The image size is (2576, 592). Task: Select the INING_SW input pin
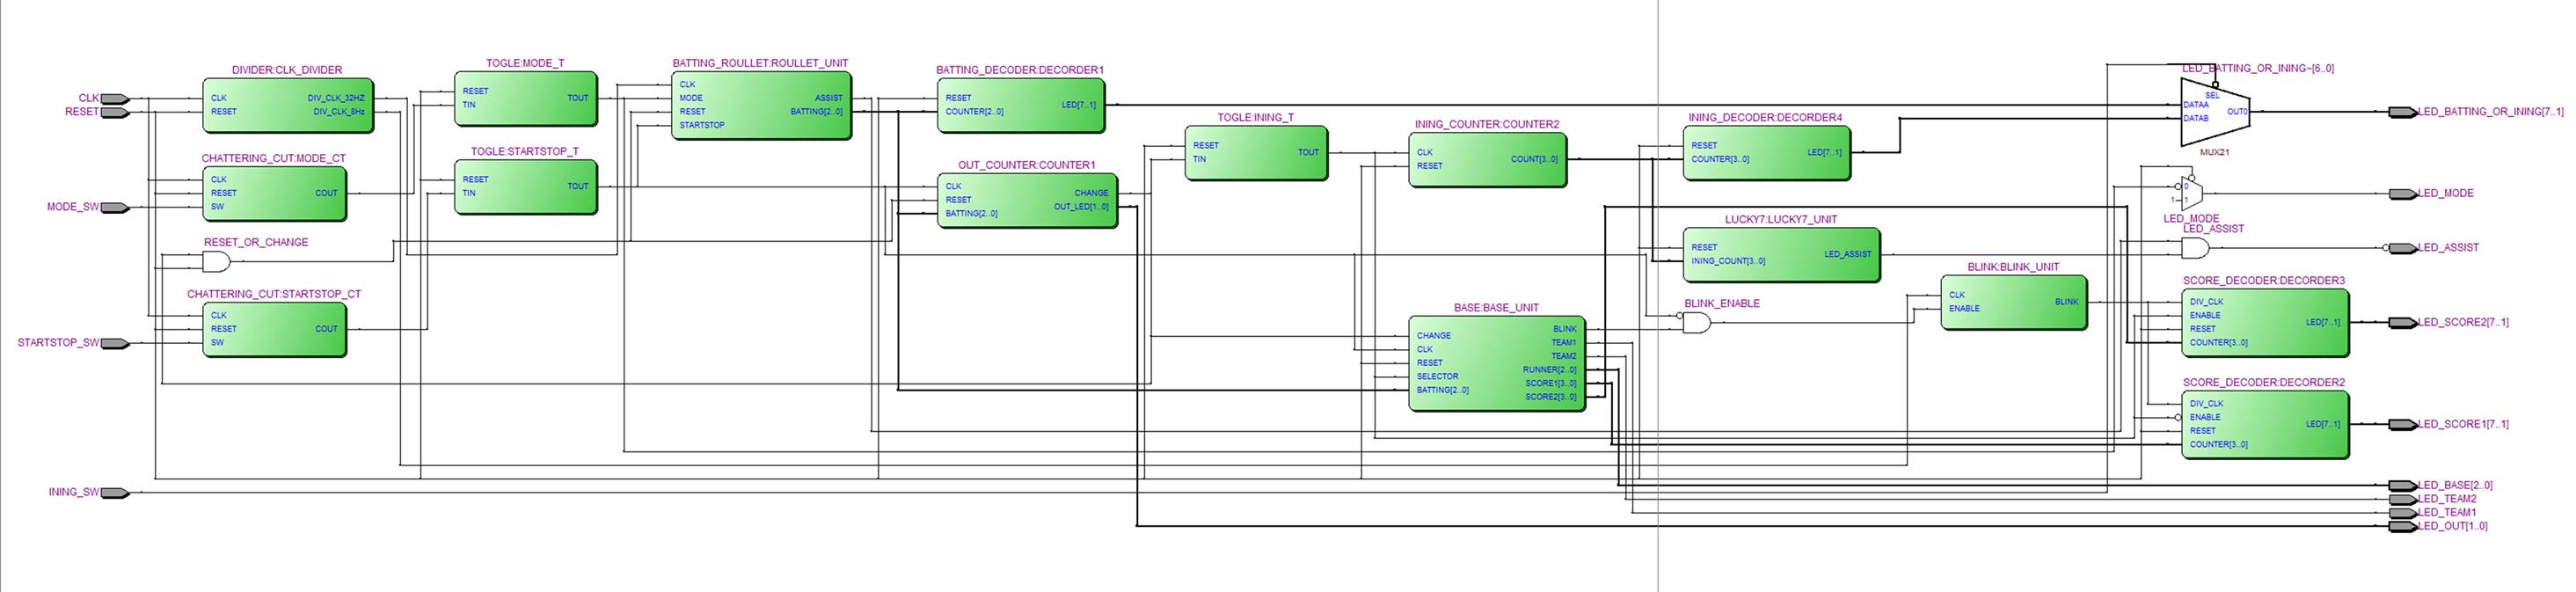[x=115, y=492]
